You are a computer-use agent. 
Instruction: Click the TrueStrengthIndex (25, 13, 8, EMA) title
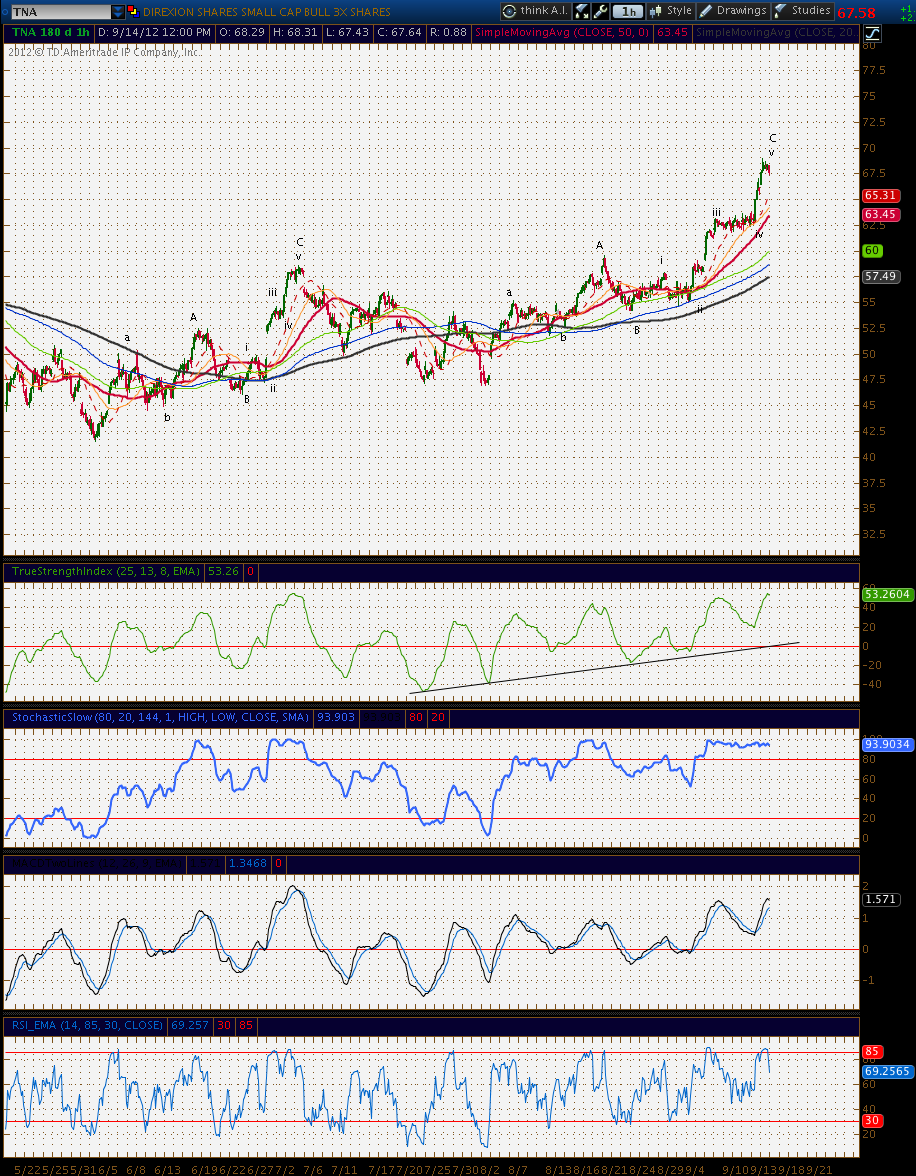(x=105, y=572)
